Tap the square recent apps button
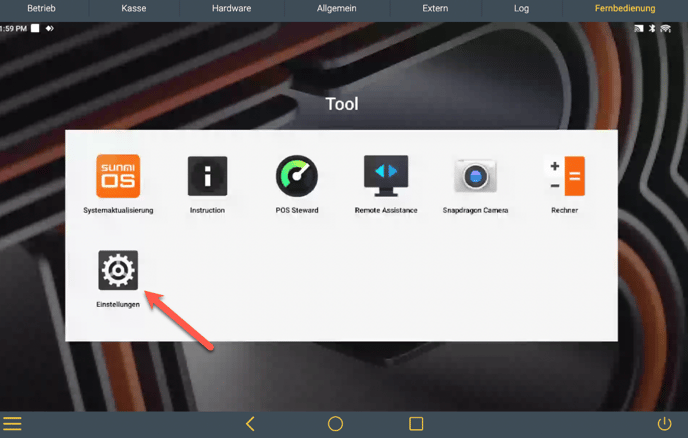This screenshot has width=688, height=438. pyautogui.click(x=416, y=424)
